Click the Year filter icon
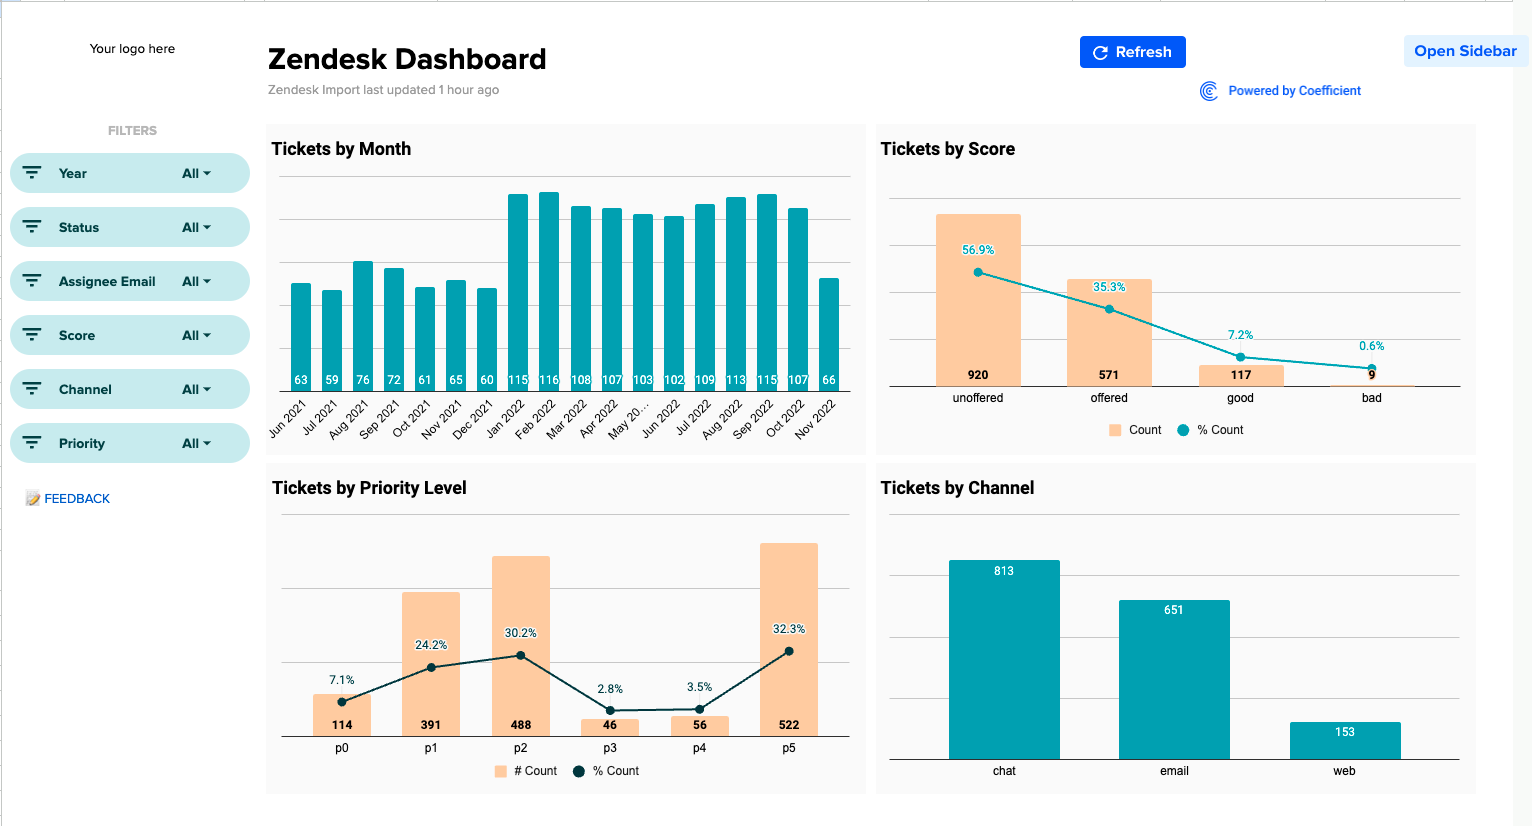This screenshot has width=1532, height=826. 32,173
